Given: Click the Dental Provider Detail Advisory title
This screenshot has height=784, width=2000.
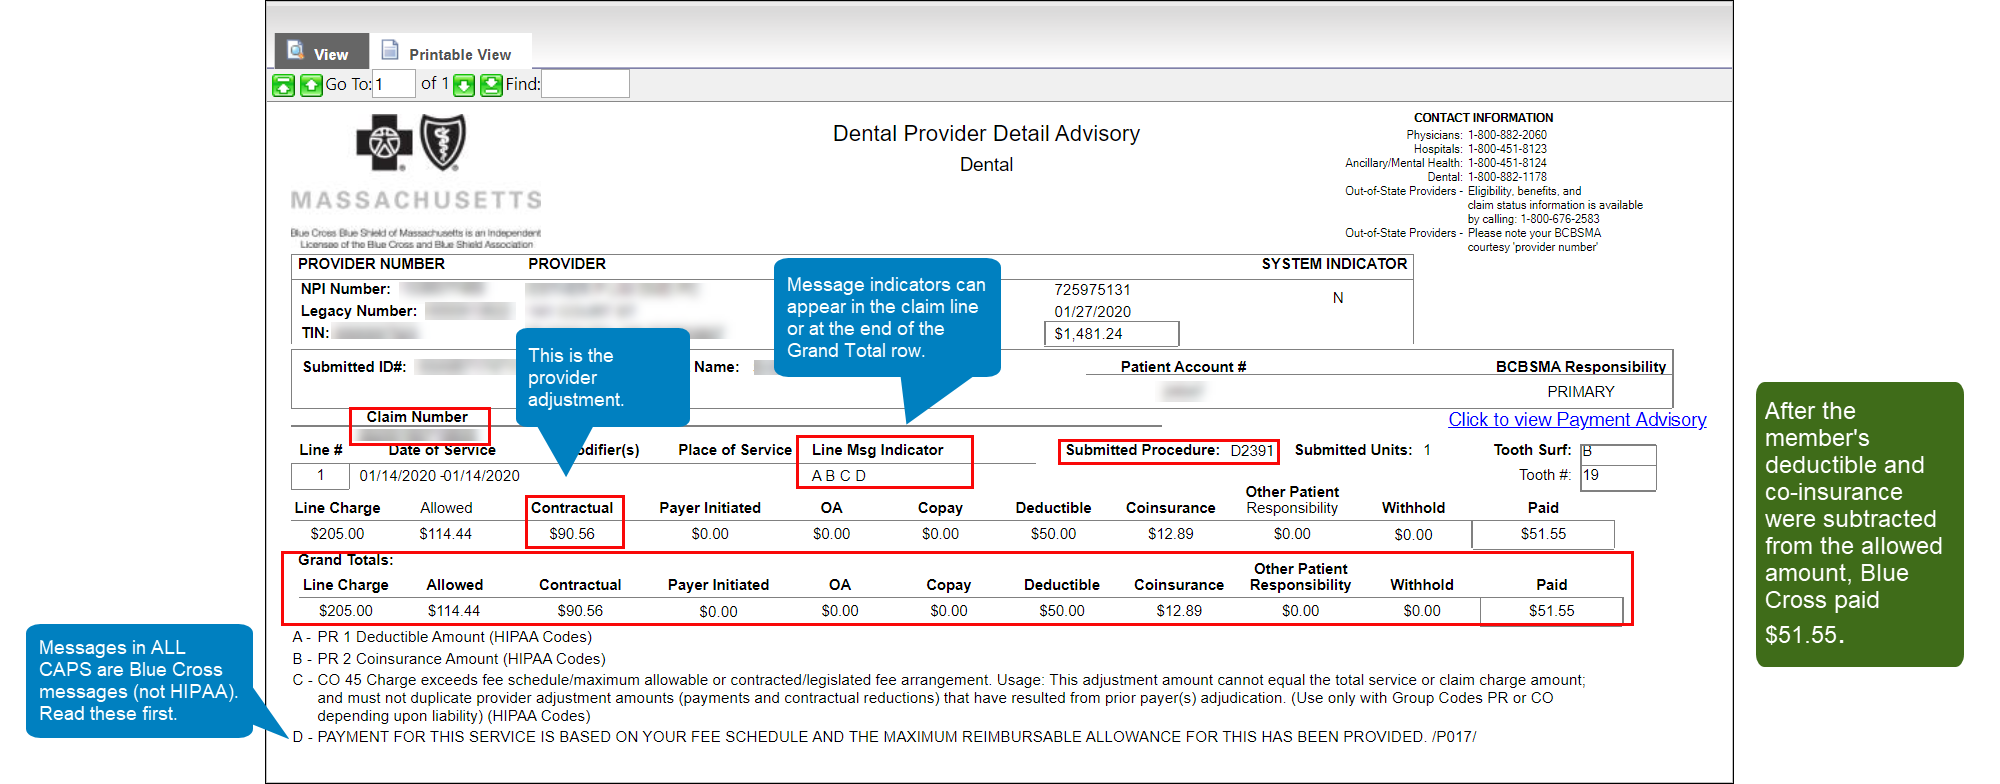Looking at the screenshot, I should [986, 133].
